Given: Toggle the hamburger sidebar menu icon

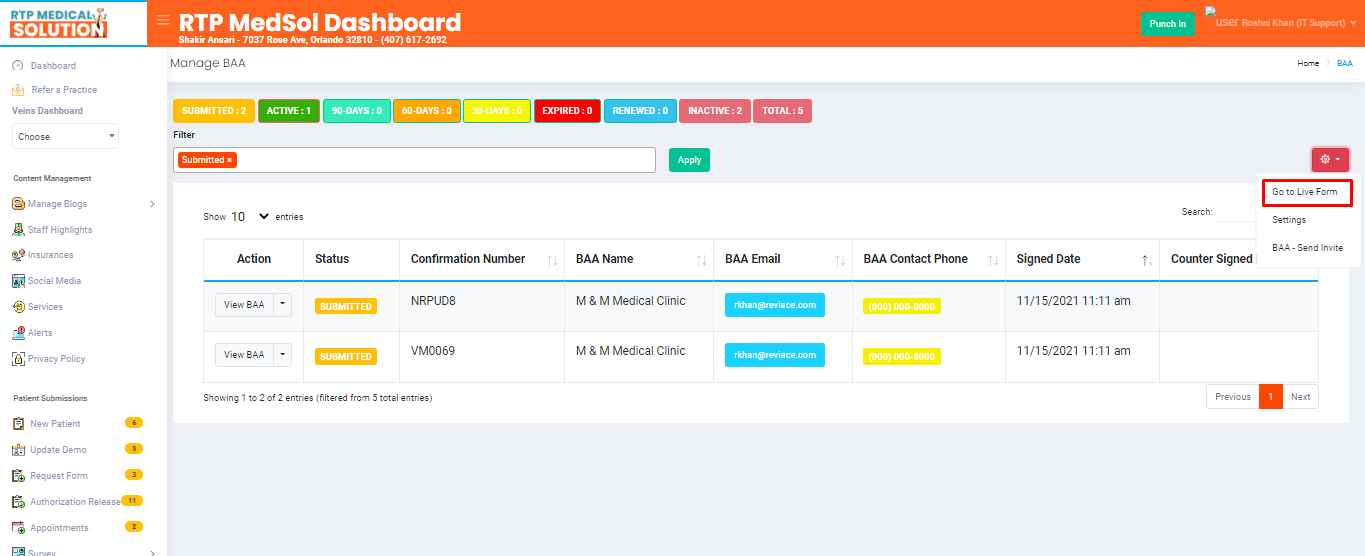Looking at the screenshot, I should [163, 20].
